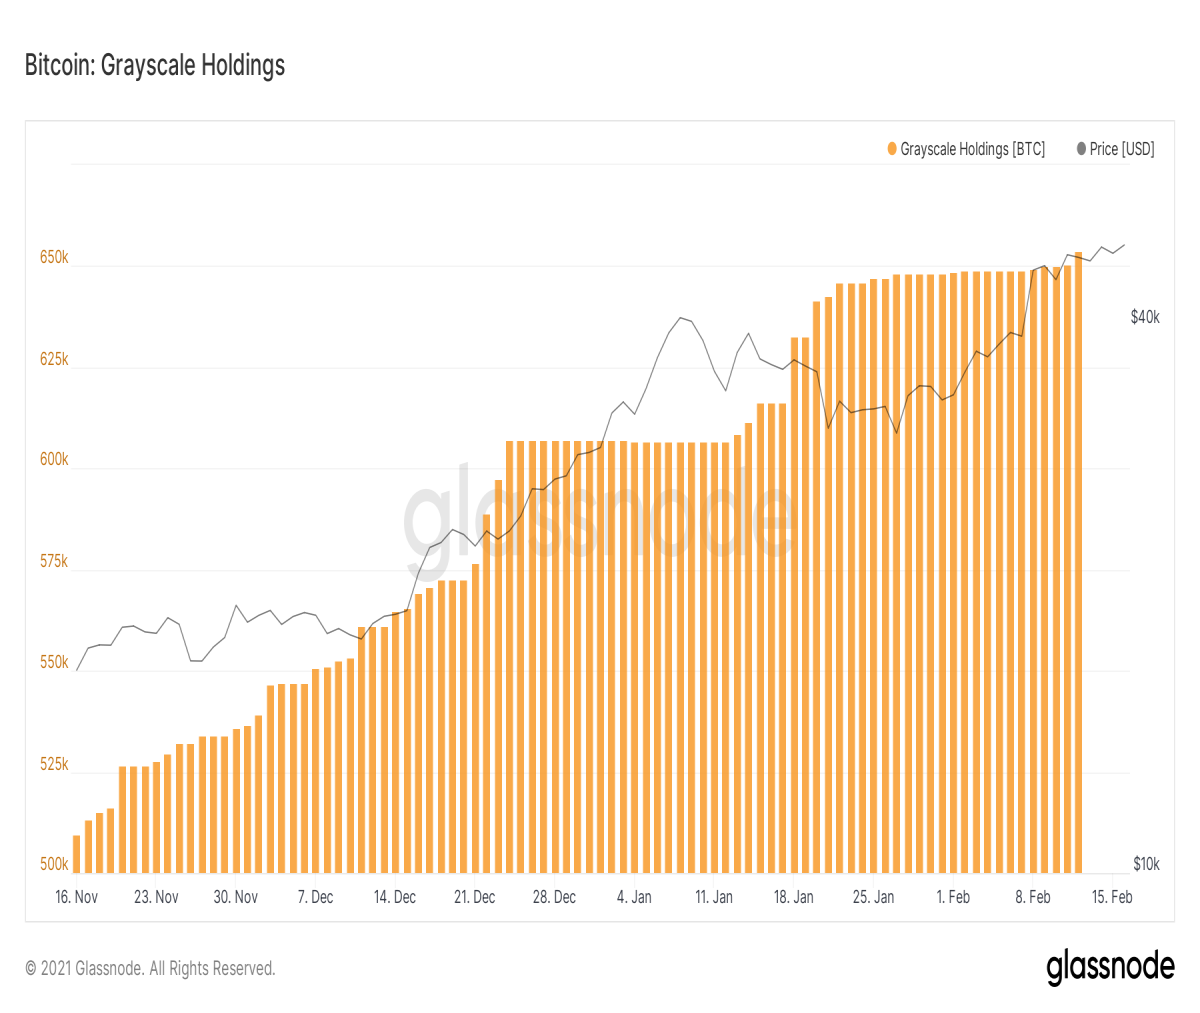Click the orange Grayscale Holdings legend dot
The width and height of the screenshot is (1200, 1013).
coord(892,149)
